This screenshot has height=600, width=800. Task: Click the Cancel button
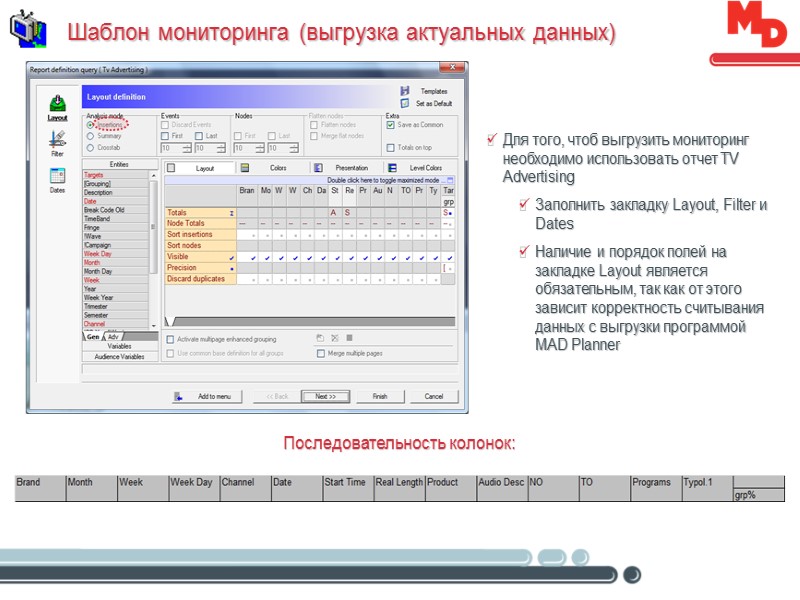434,396
